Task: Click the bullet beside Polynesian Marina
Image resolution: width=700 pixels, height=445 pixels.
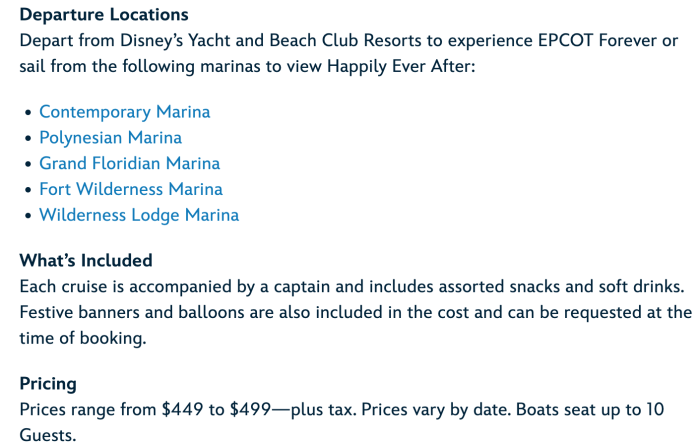Action: click(28, 138)
